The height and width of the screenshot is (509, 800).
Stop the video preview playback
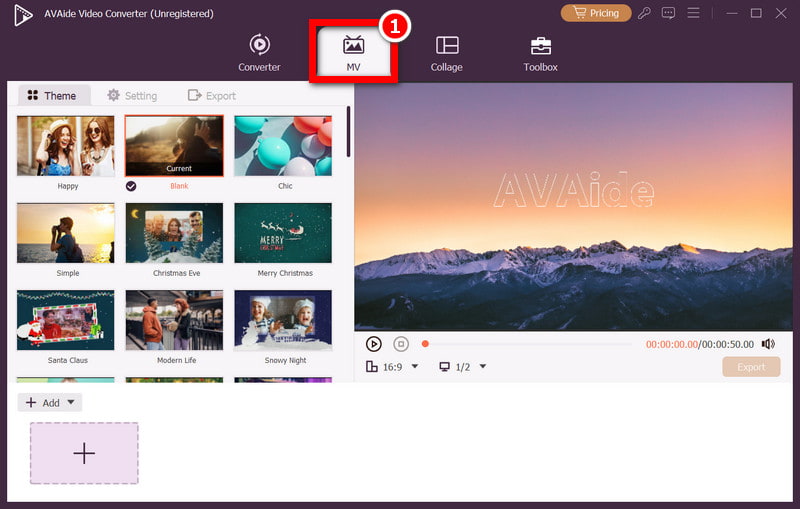(400, 344)
